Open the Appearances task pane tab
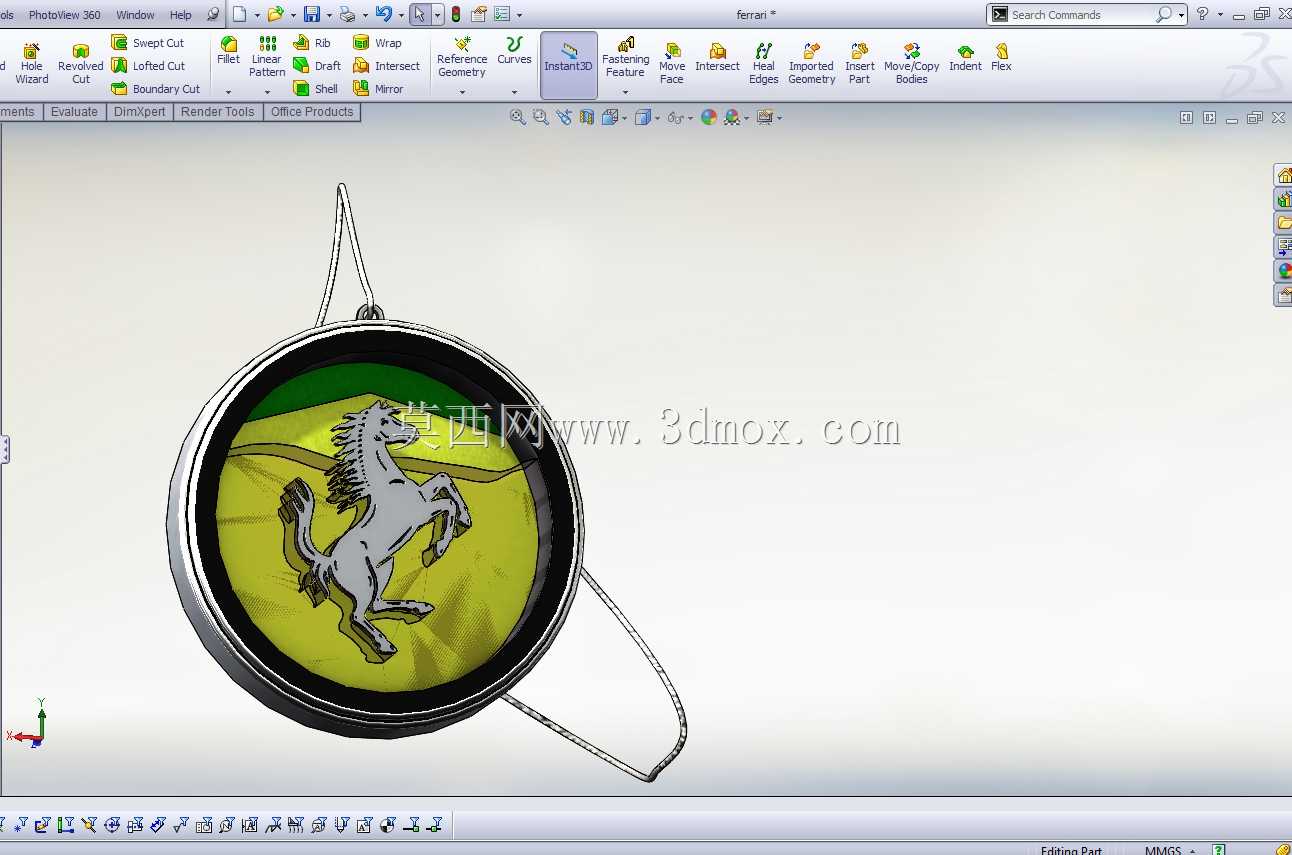 pyautogui.click(x=1284, y=271)
